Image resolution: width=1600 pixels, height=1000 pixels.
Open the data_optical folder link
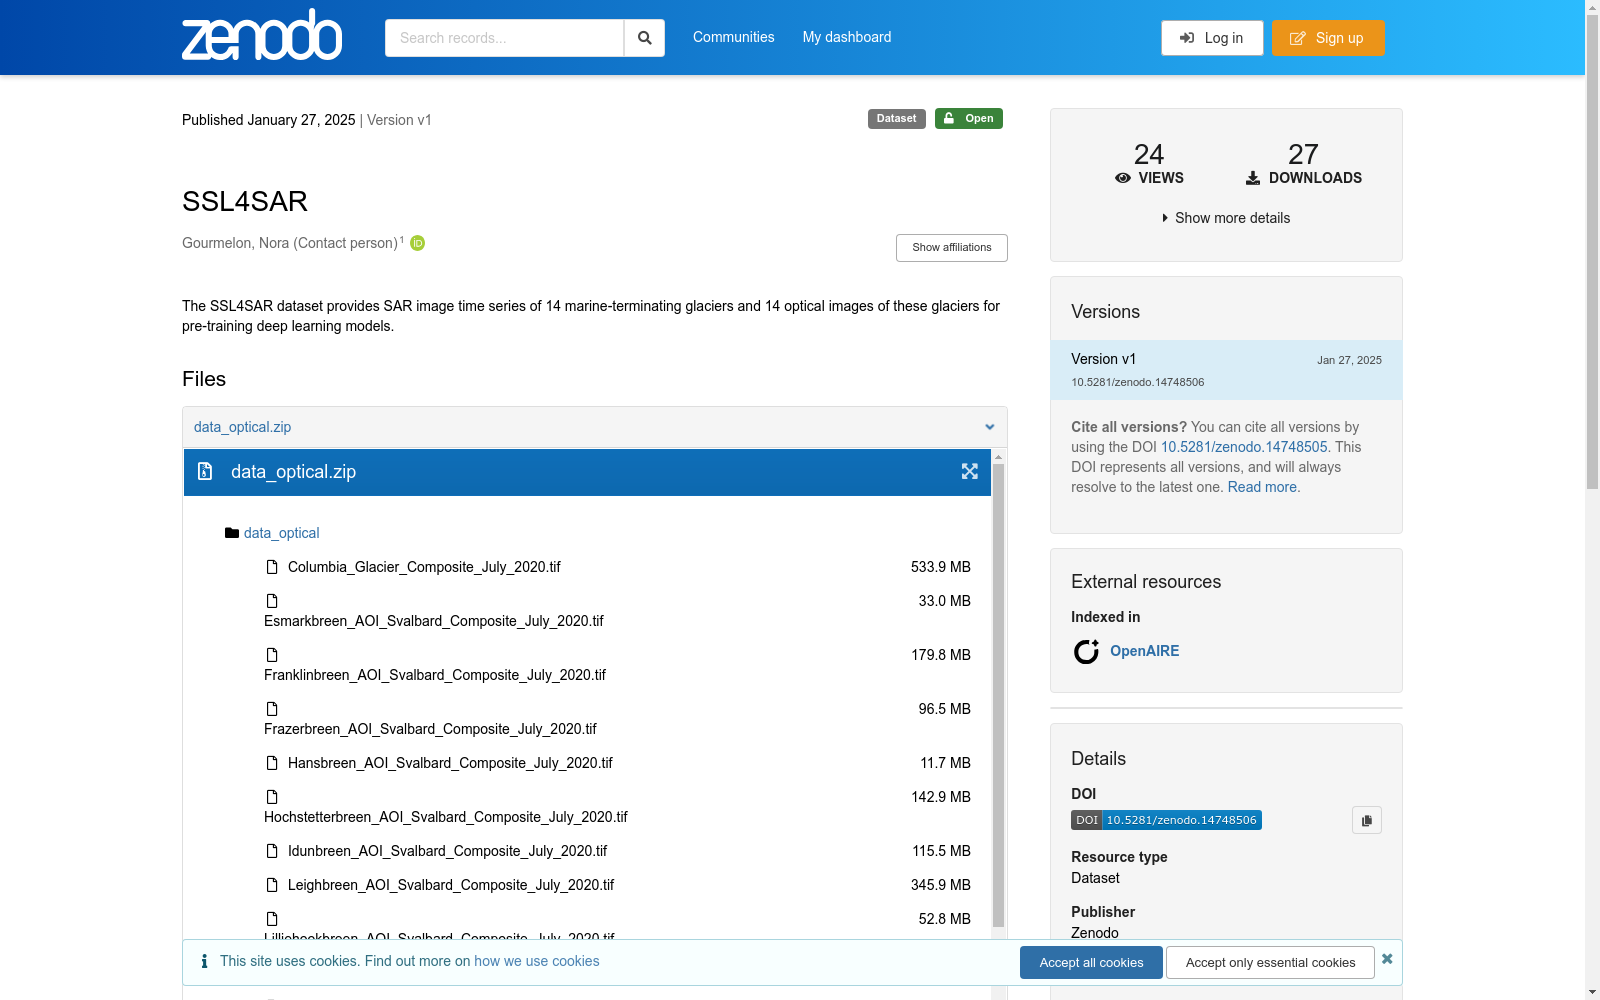pos(282,533)
